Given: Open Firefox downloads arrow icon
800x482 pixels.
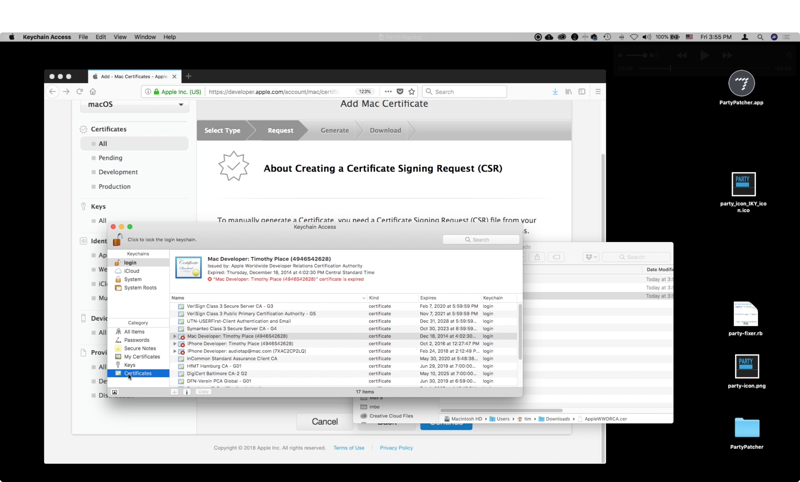Looking at the screenshot, I should 555,92.
